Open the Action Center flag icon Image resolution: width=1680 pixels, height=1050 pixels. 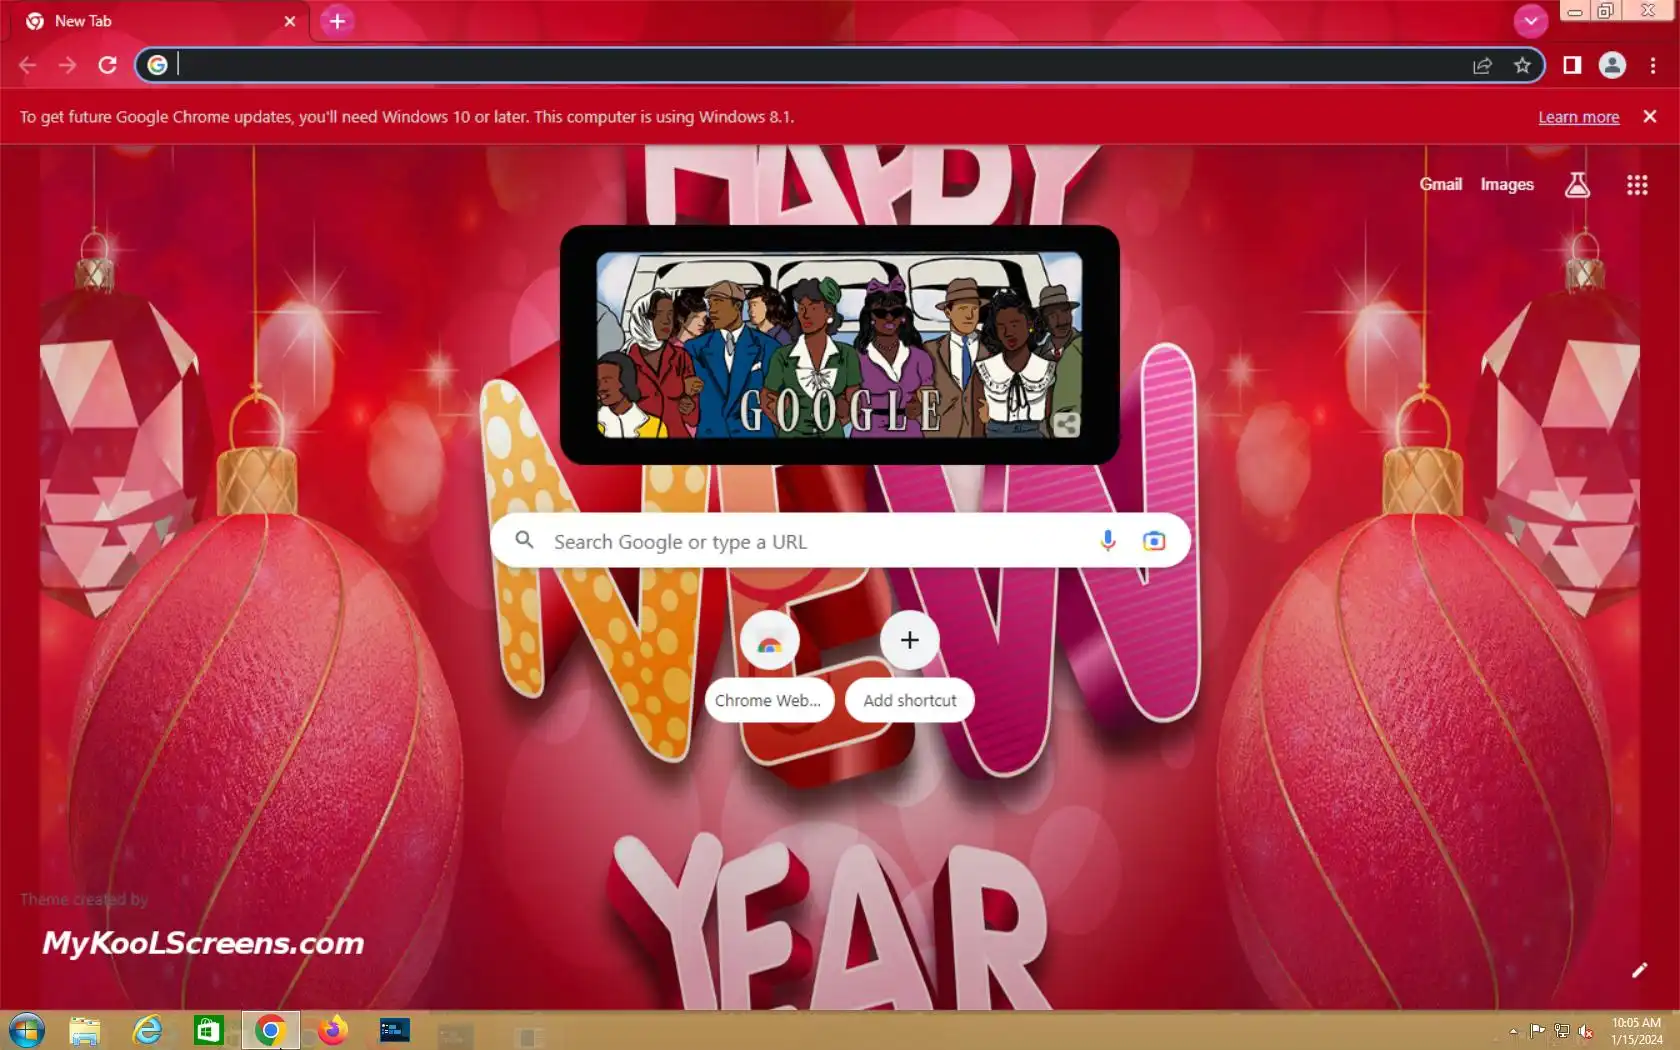(1537, 1031)
